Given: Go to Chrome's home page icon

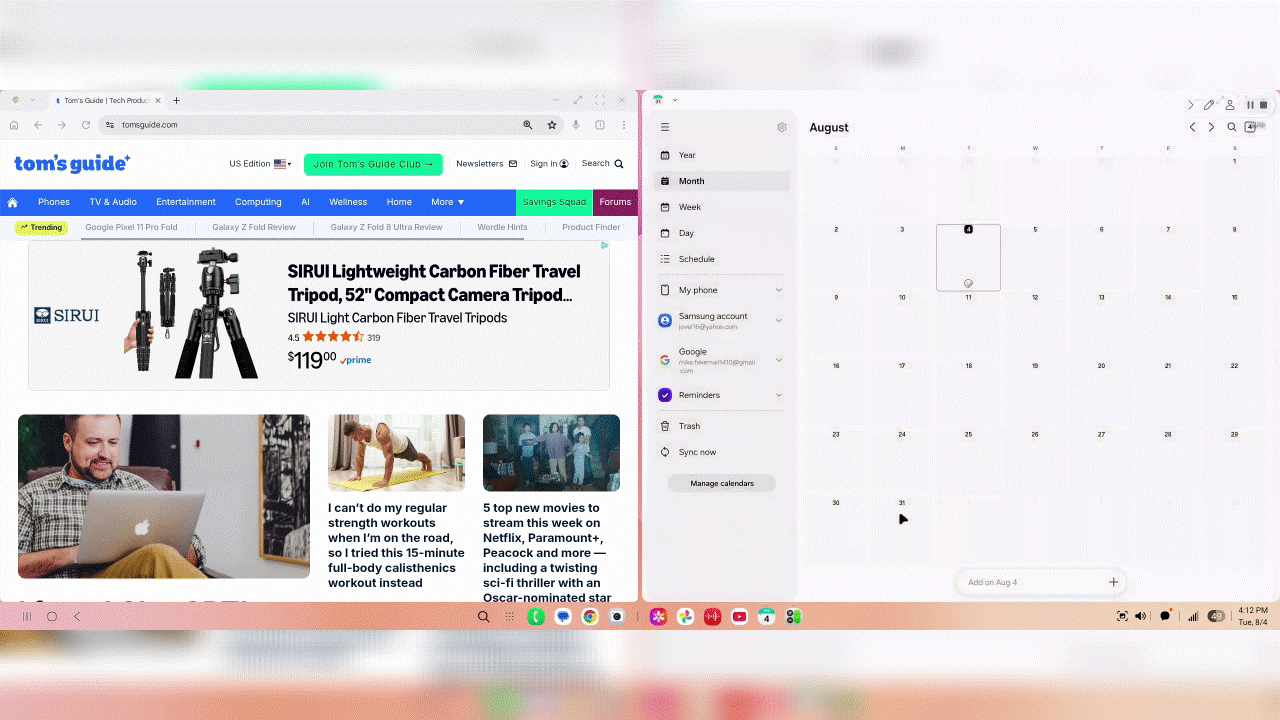Looking at the screenshot, I should point(14,125).
